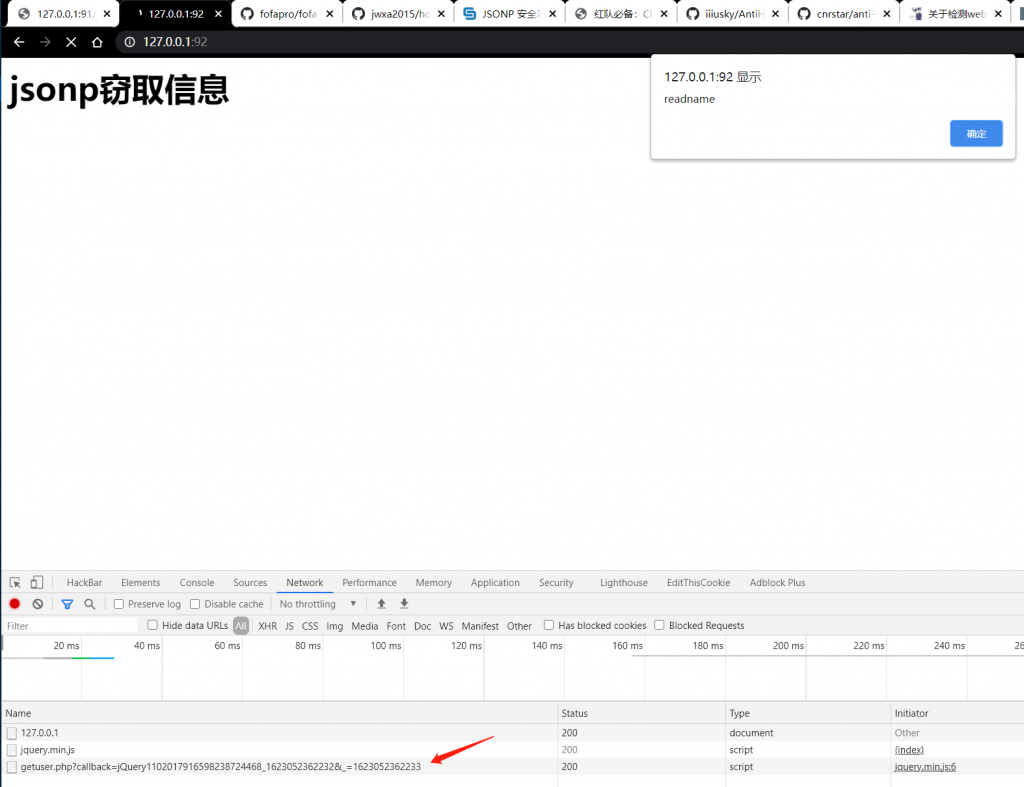The image size is (1024, 787).
Task: Click the Import HAR upload arrow icon
Action: (381, 604)
